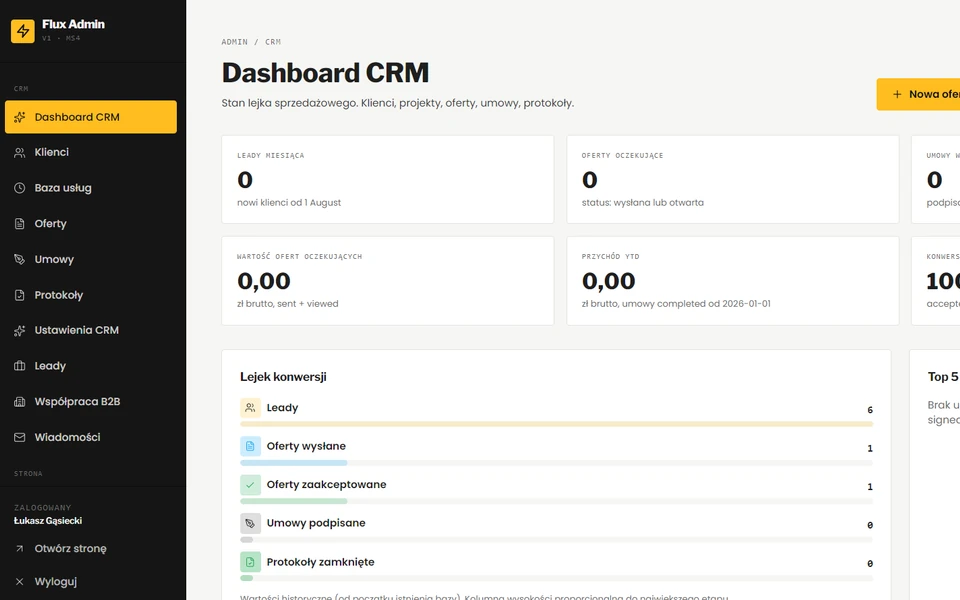The image size is (960, 600).
Task: Click the Przychód YTD stat card
Action: pos(733,281)
